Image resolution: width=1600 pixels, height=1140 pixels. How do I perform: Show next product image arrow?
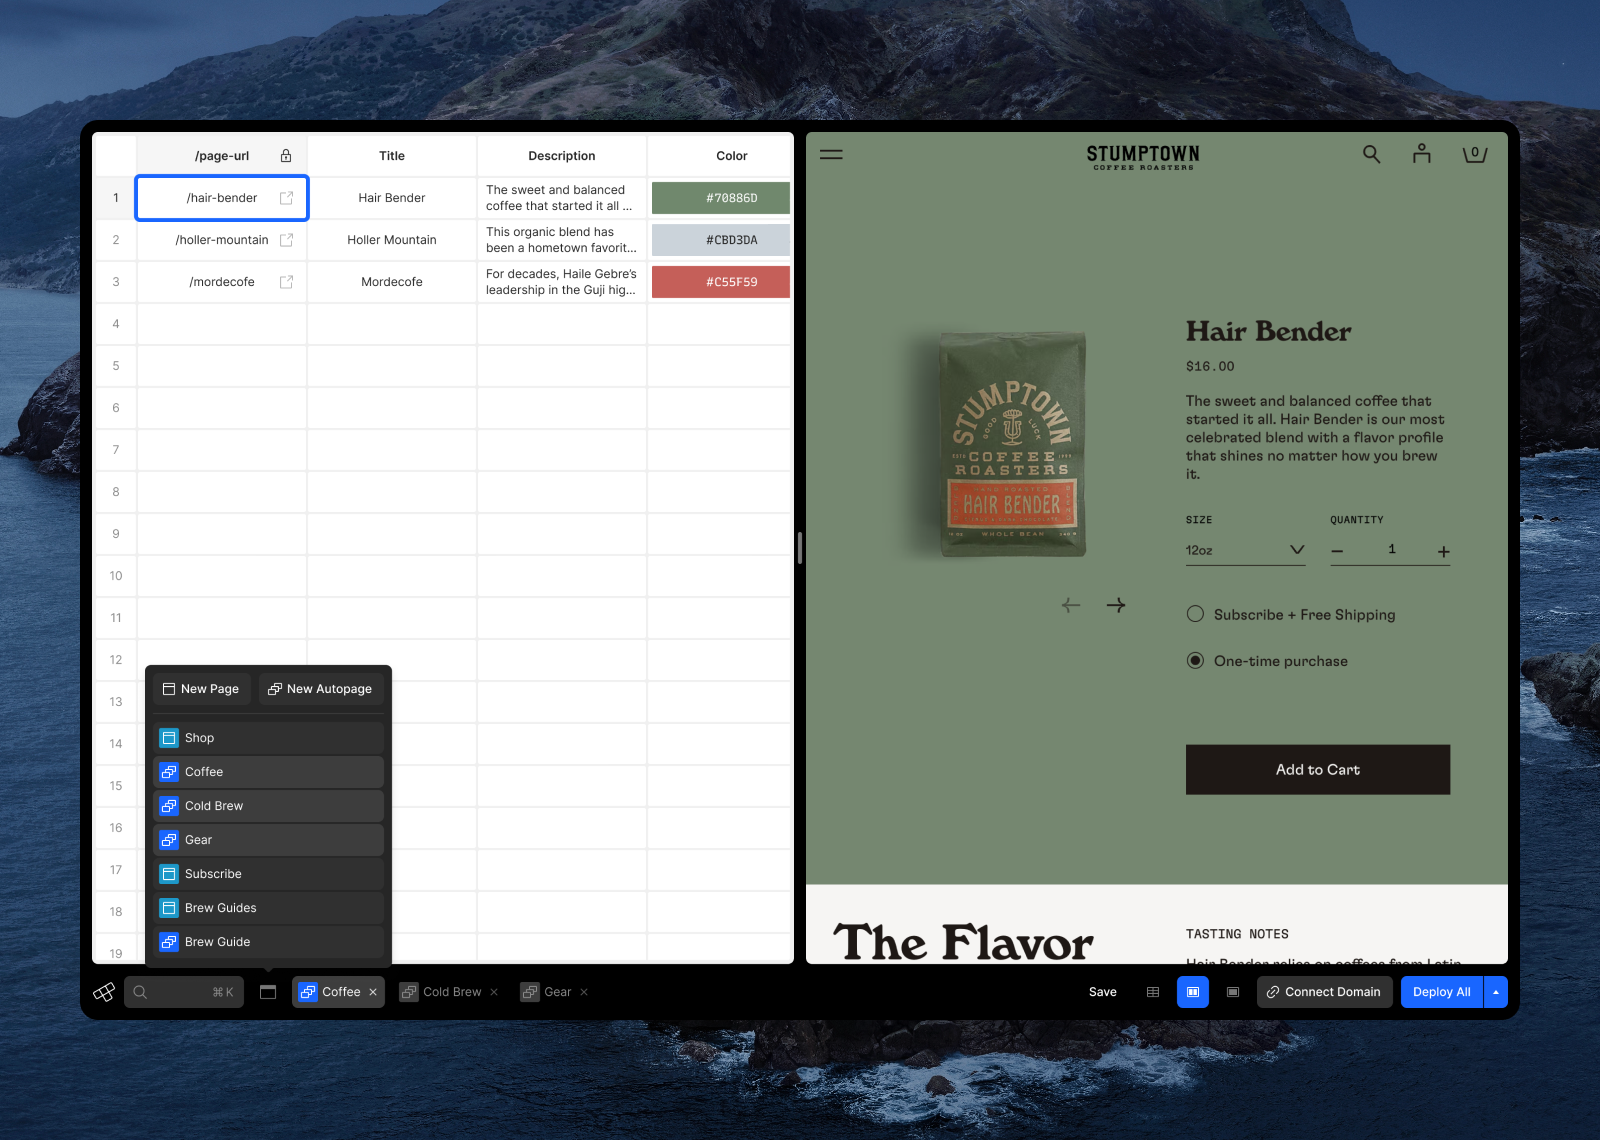click(x=1116, y=605)
